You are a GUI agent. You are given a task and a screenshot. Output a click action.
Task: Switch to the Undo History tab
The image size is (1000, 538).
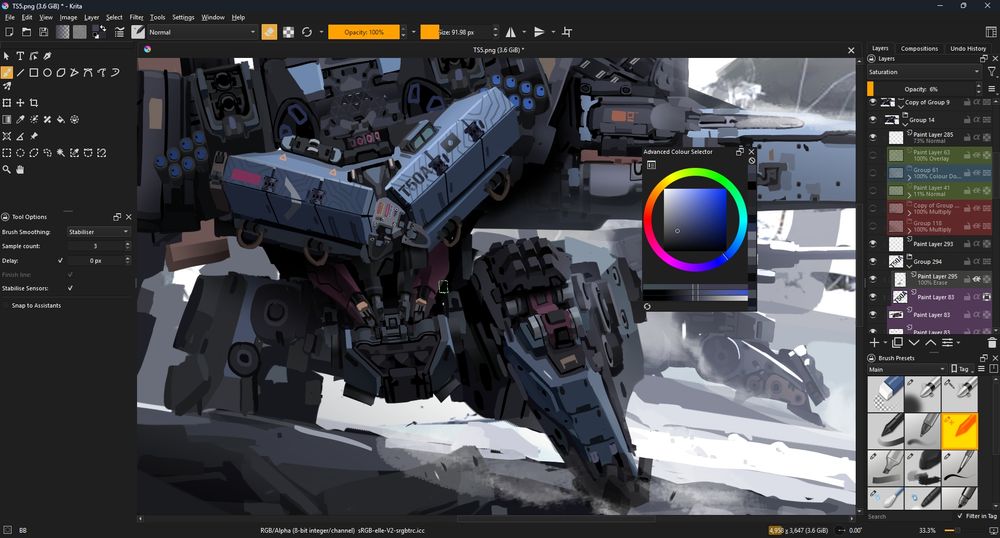point(967,48)
